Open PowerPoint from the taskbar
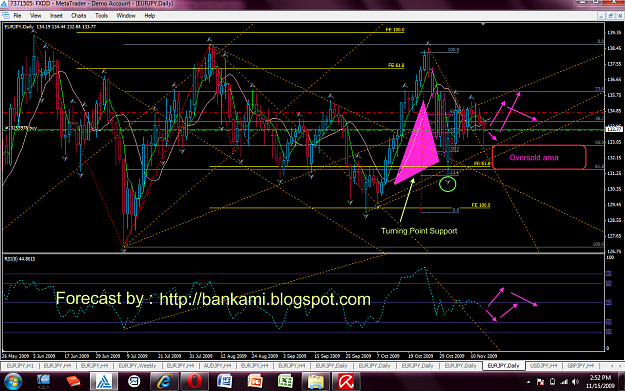Screen dimensions: 625x391 [255, 381]
